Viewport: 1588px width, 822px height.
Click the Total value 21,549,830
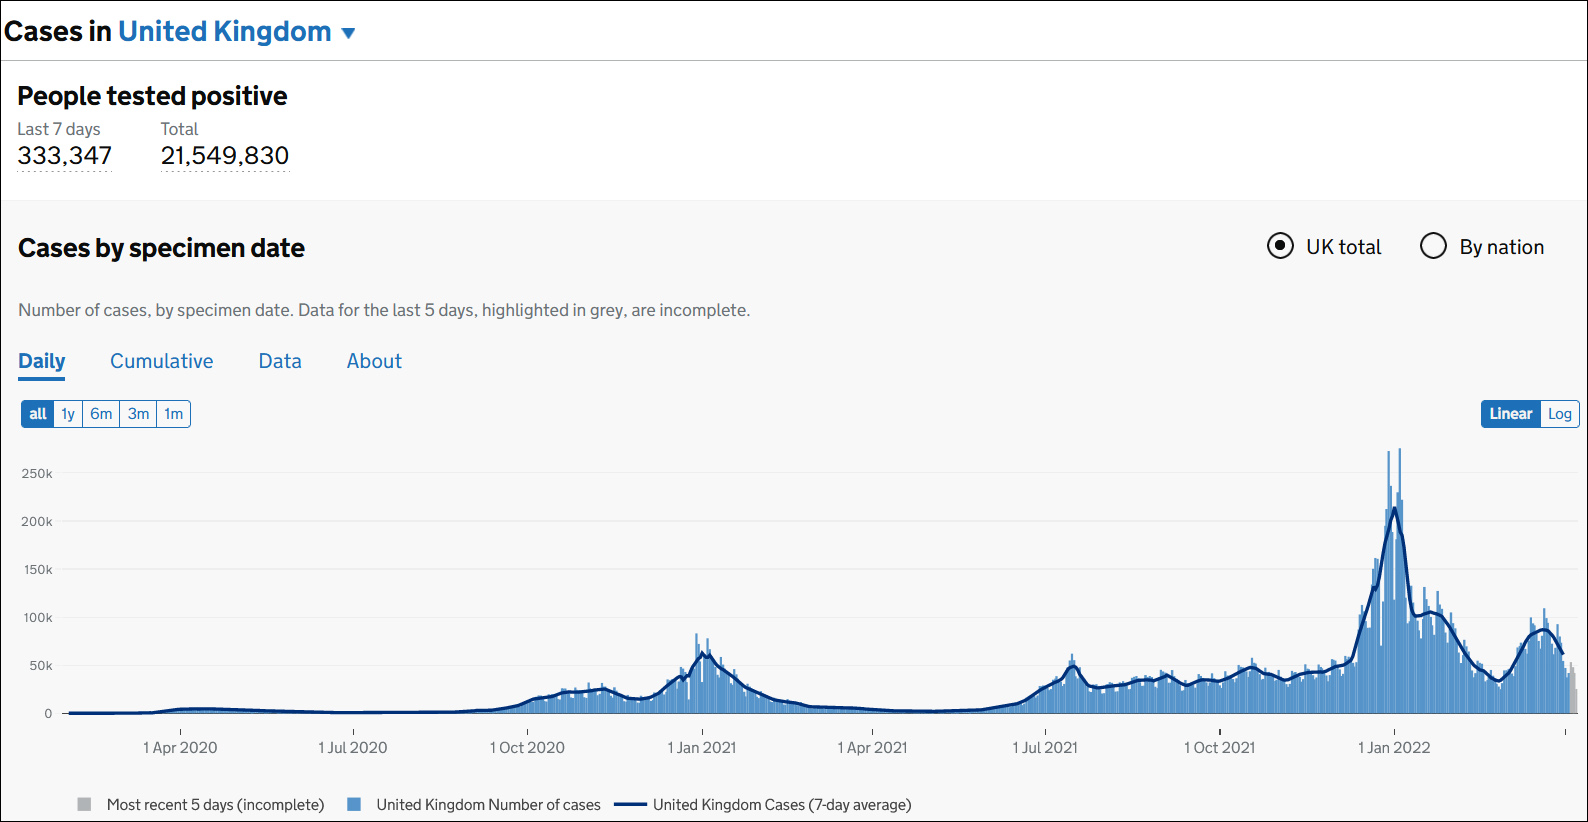pos(225,156)
